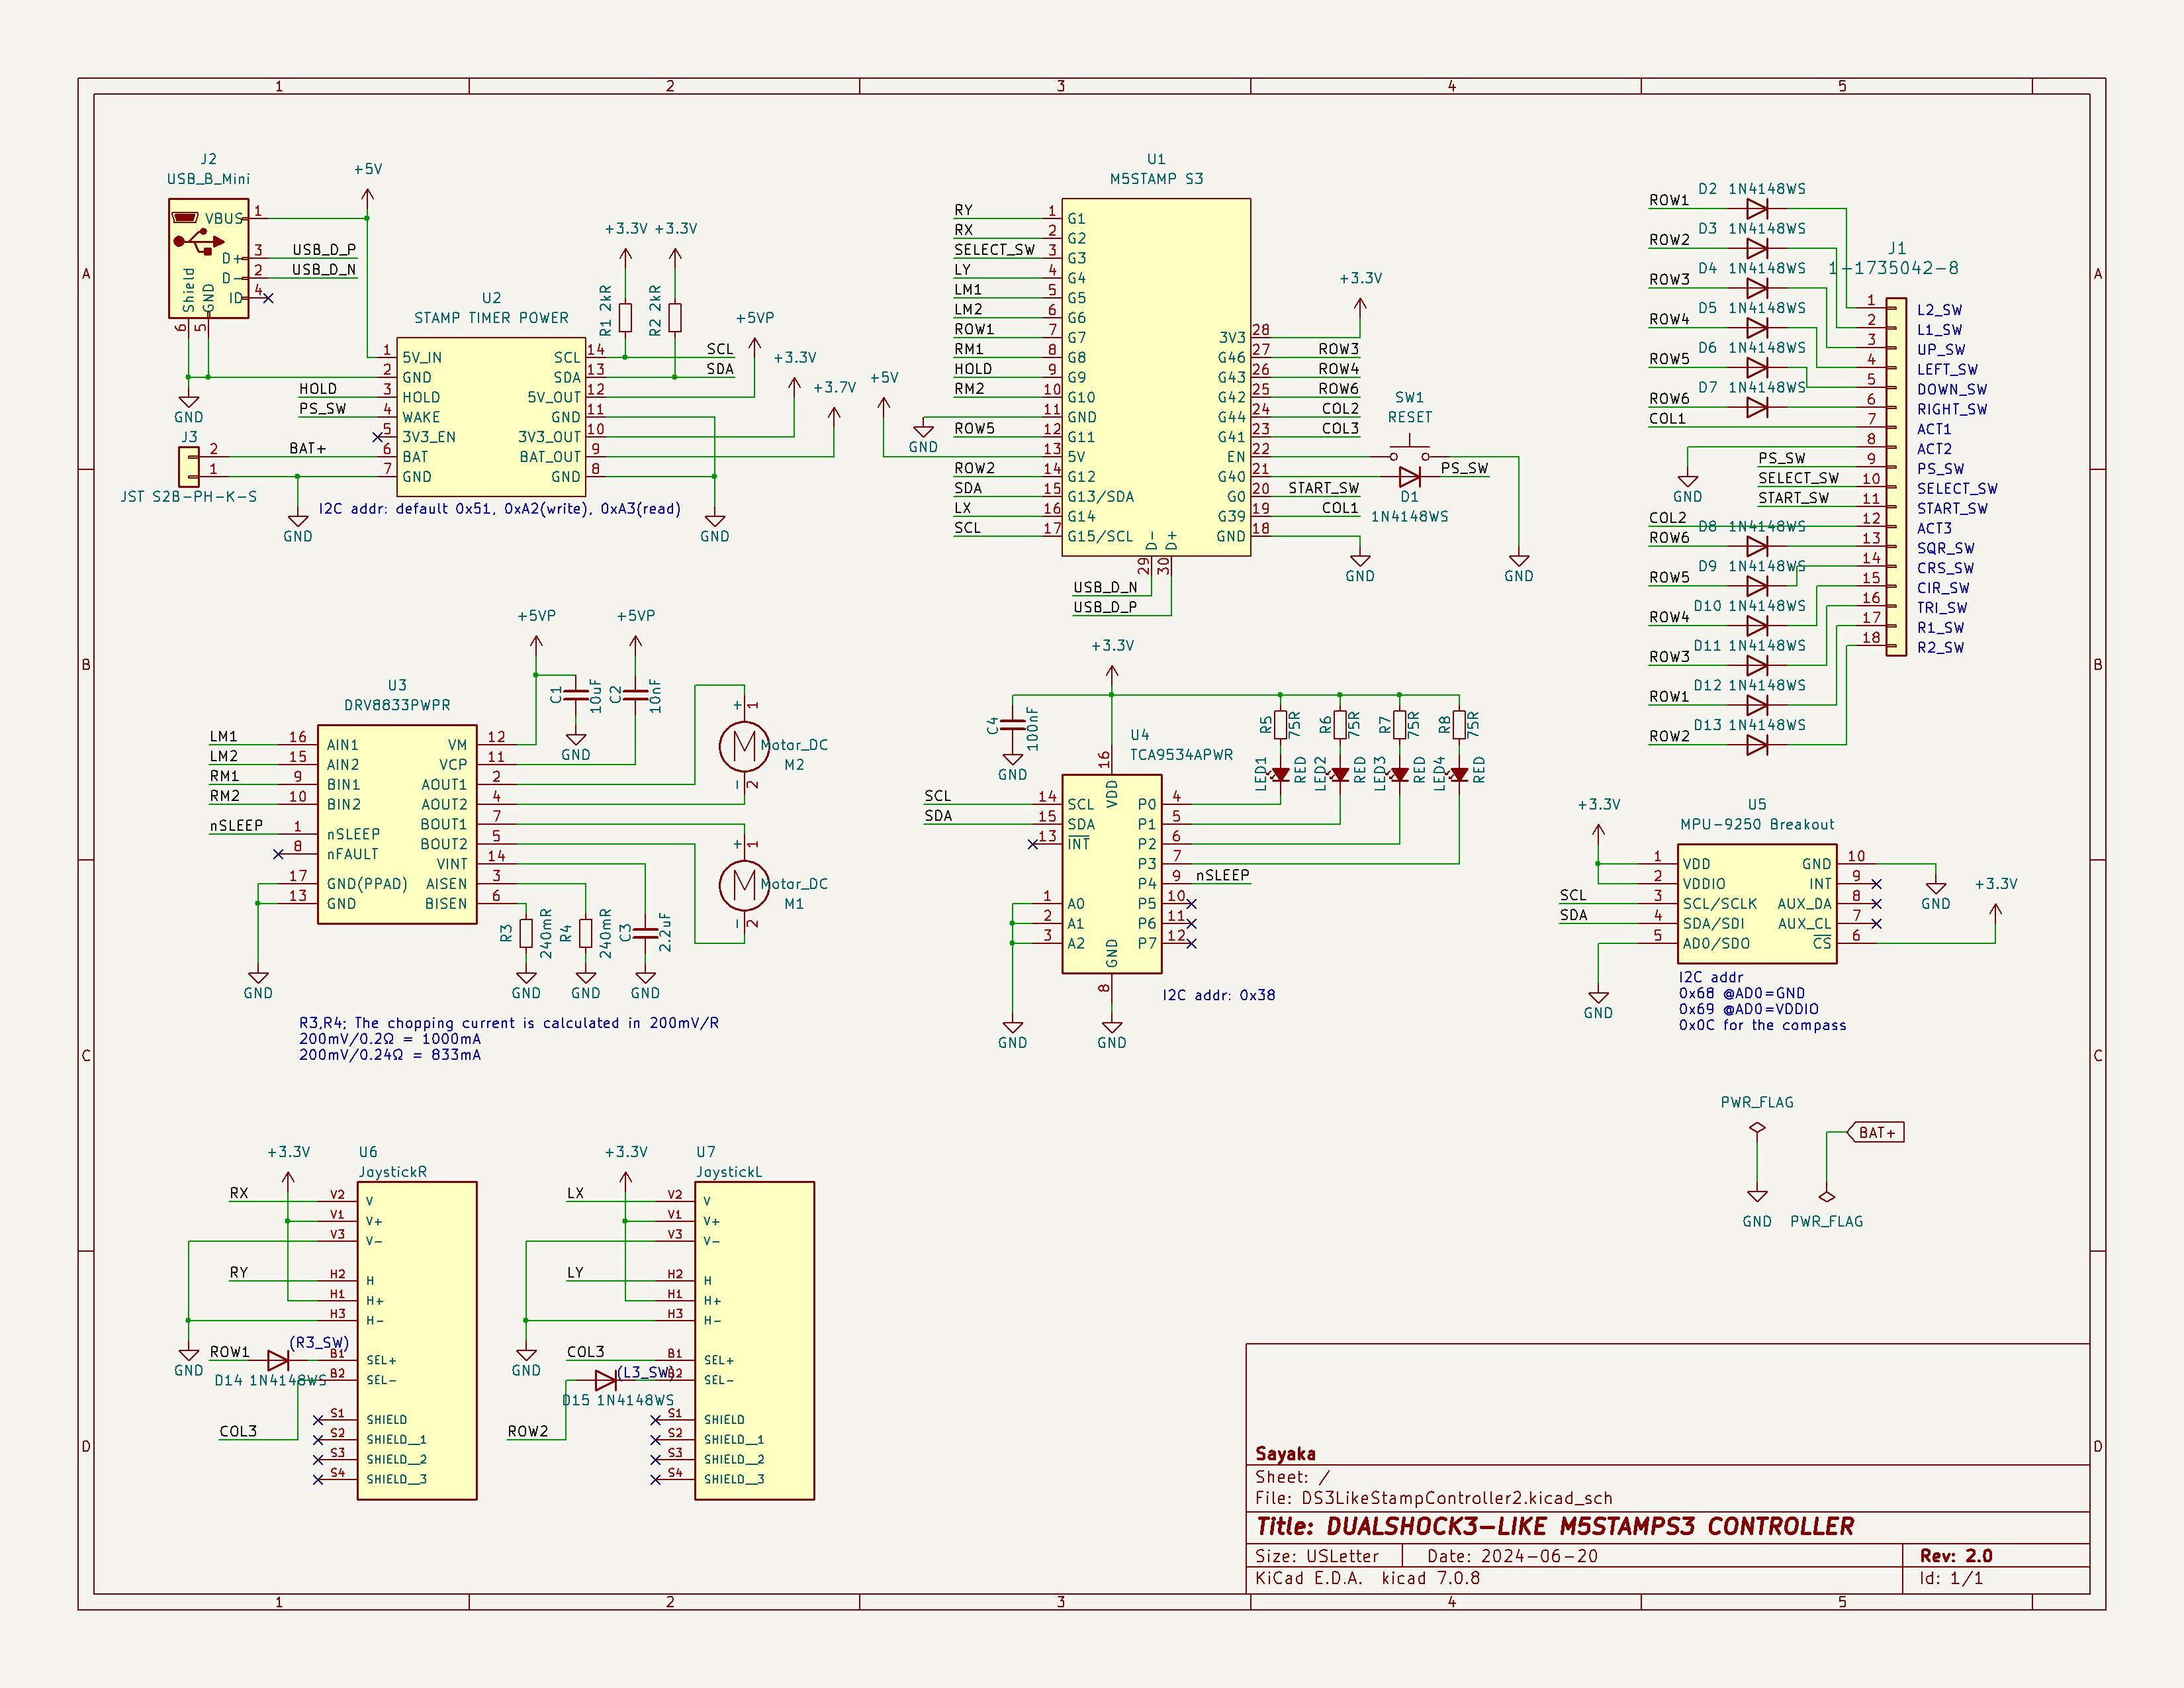Click the 'Rev: 2.0' field
2184x1688 pixels.
(1956, 1556)
